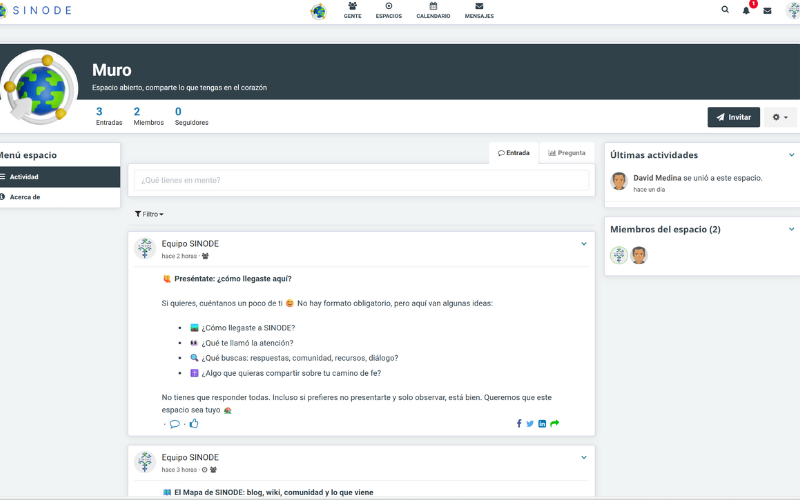This screenshot has height=500, width=800.
Task: Open the Filtro dropdown
Action: (149, 214)
